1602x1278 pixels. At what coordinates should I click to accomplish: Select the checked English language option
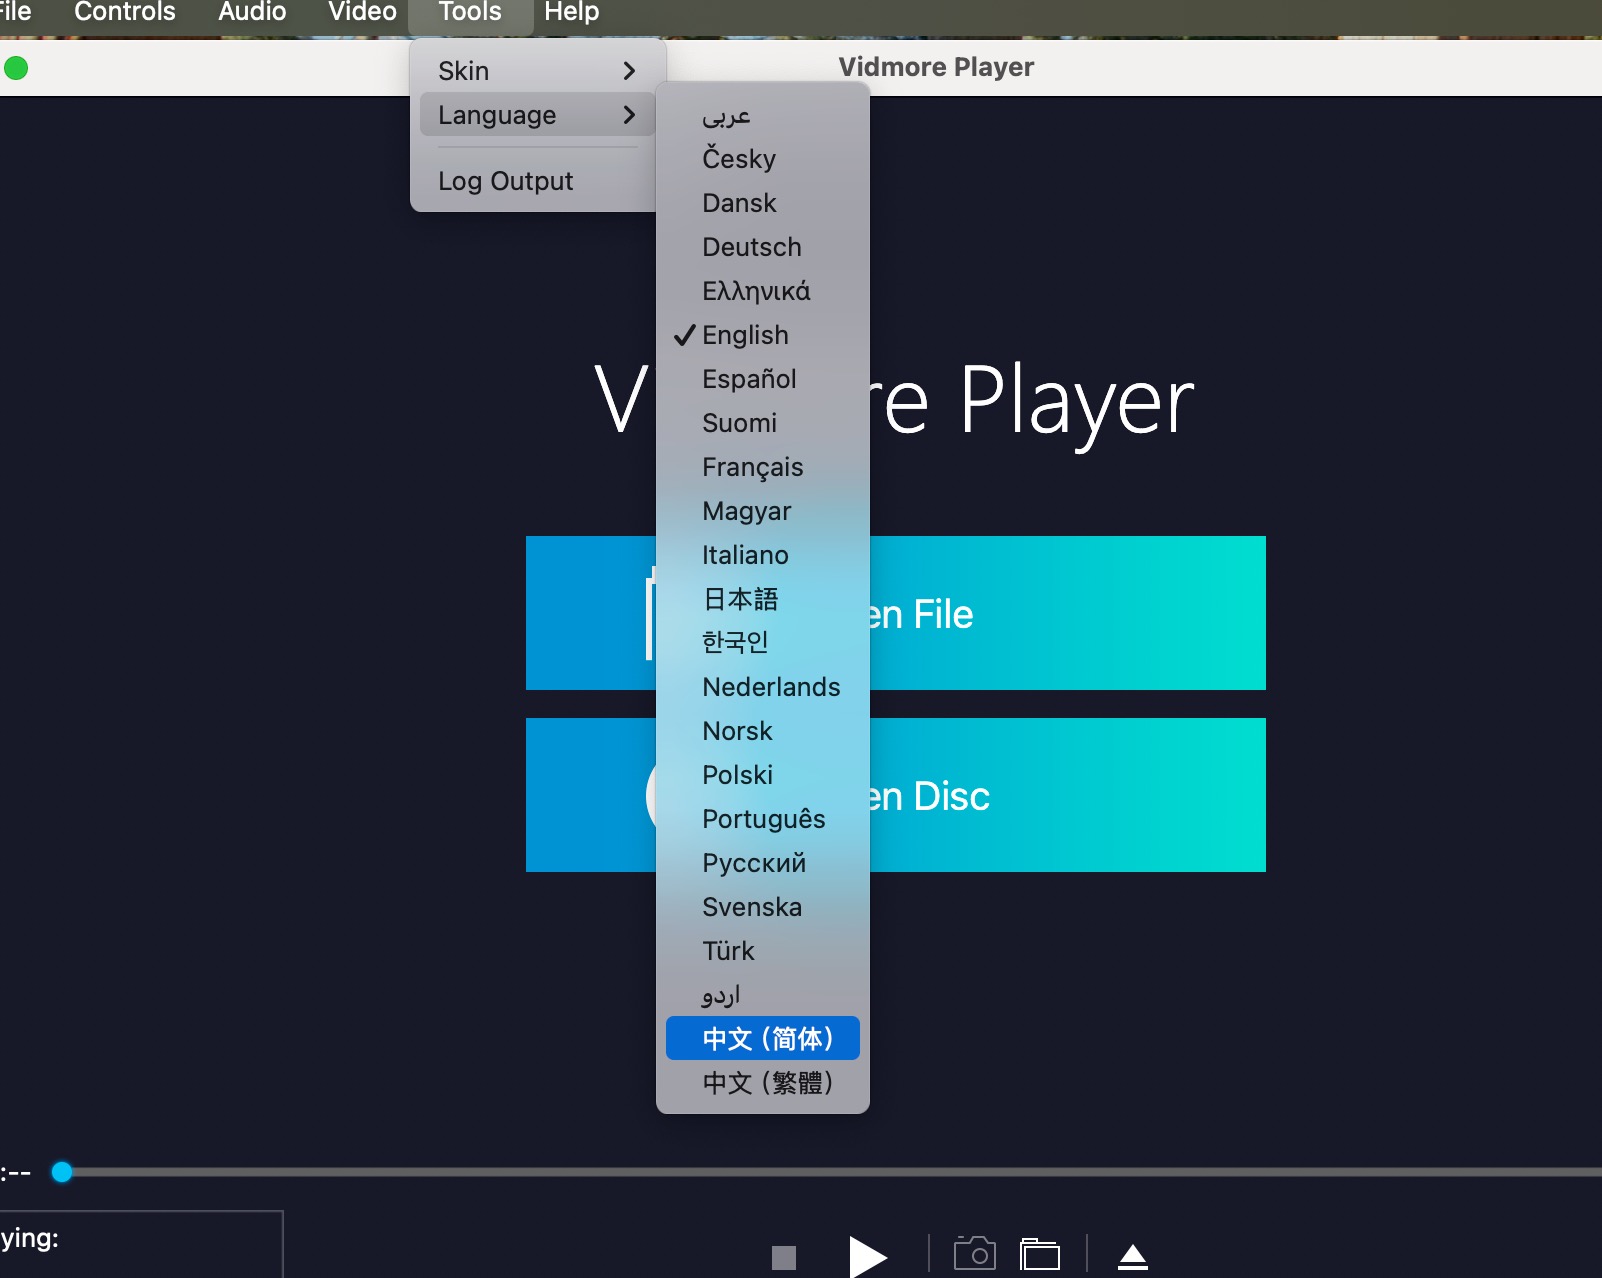[745, 335]
